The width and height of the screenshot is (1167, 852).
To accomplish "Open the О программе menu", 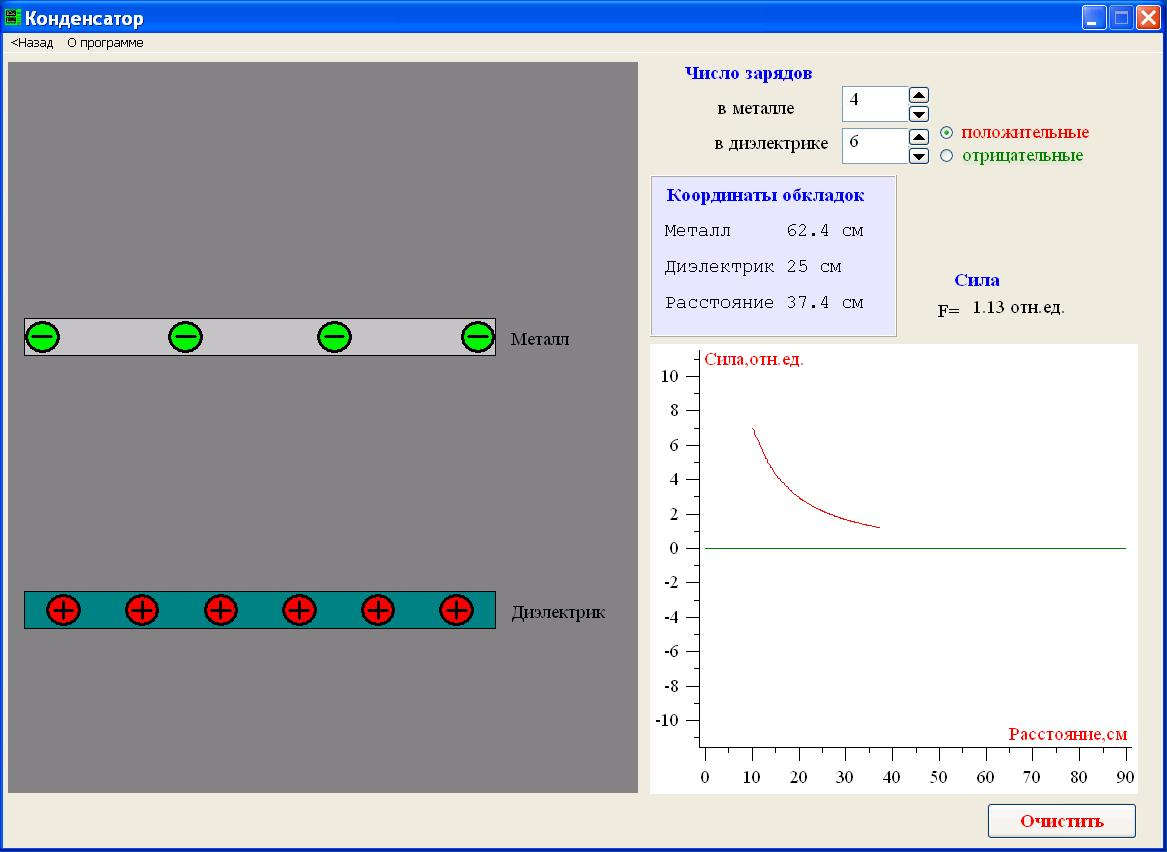I will point(105,43).
